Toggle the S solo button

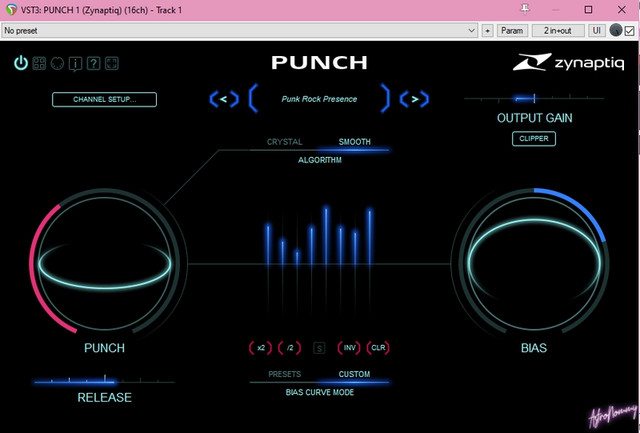pos(319,348)
